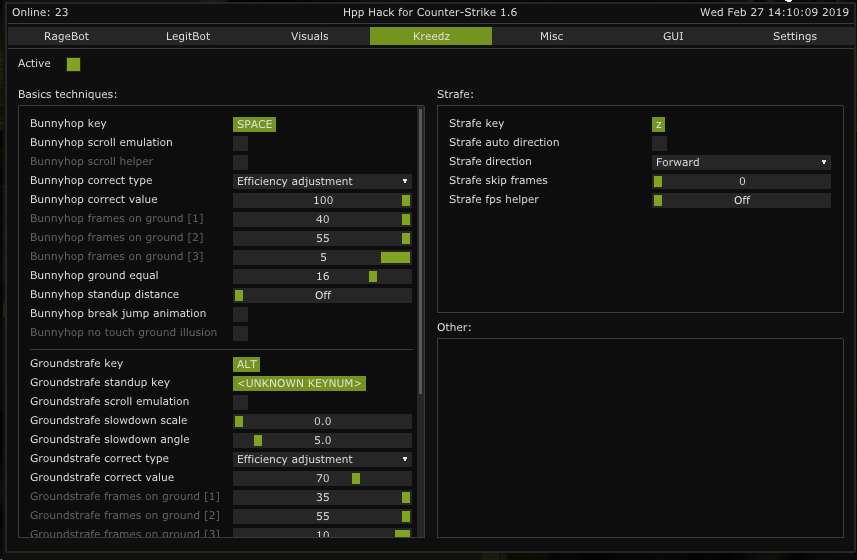Go to the Visuals tab
The height and width of the screenshot is (560, 857).
click(309, 36)
